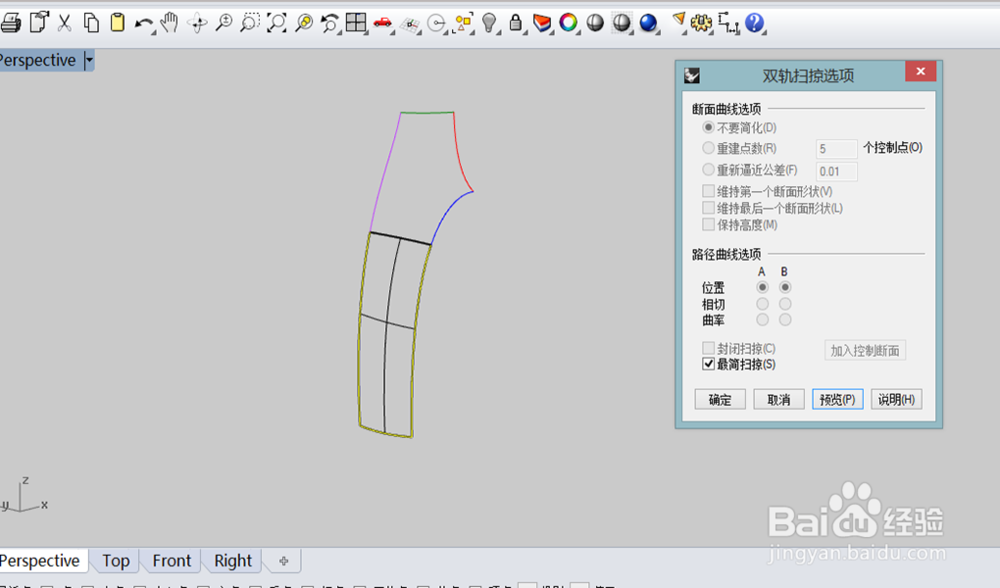Switch to the Top viewport tab

tap(115, 560)
